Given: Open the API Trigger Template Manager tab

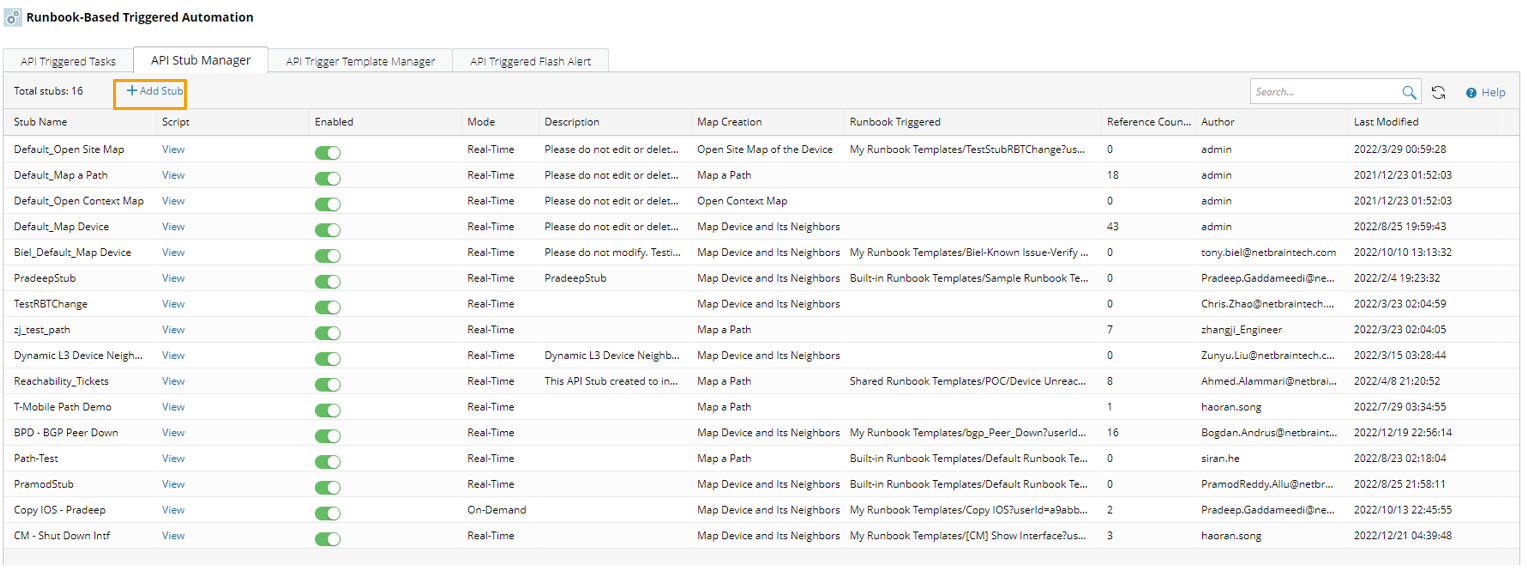Looking at the screenshot, I should click(360, 61).
